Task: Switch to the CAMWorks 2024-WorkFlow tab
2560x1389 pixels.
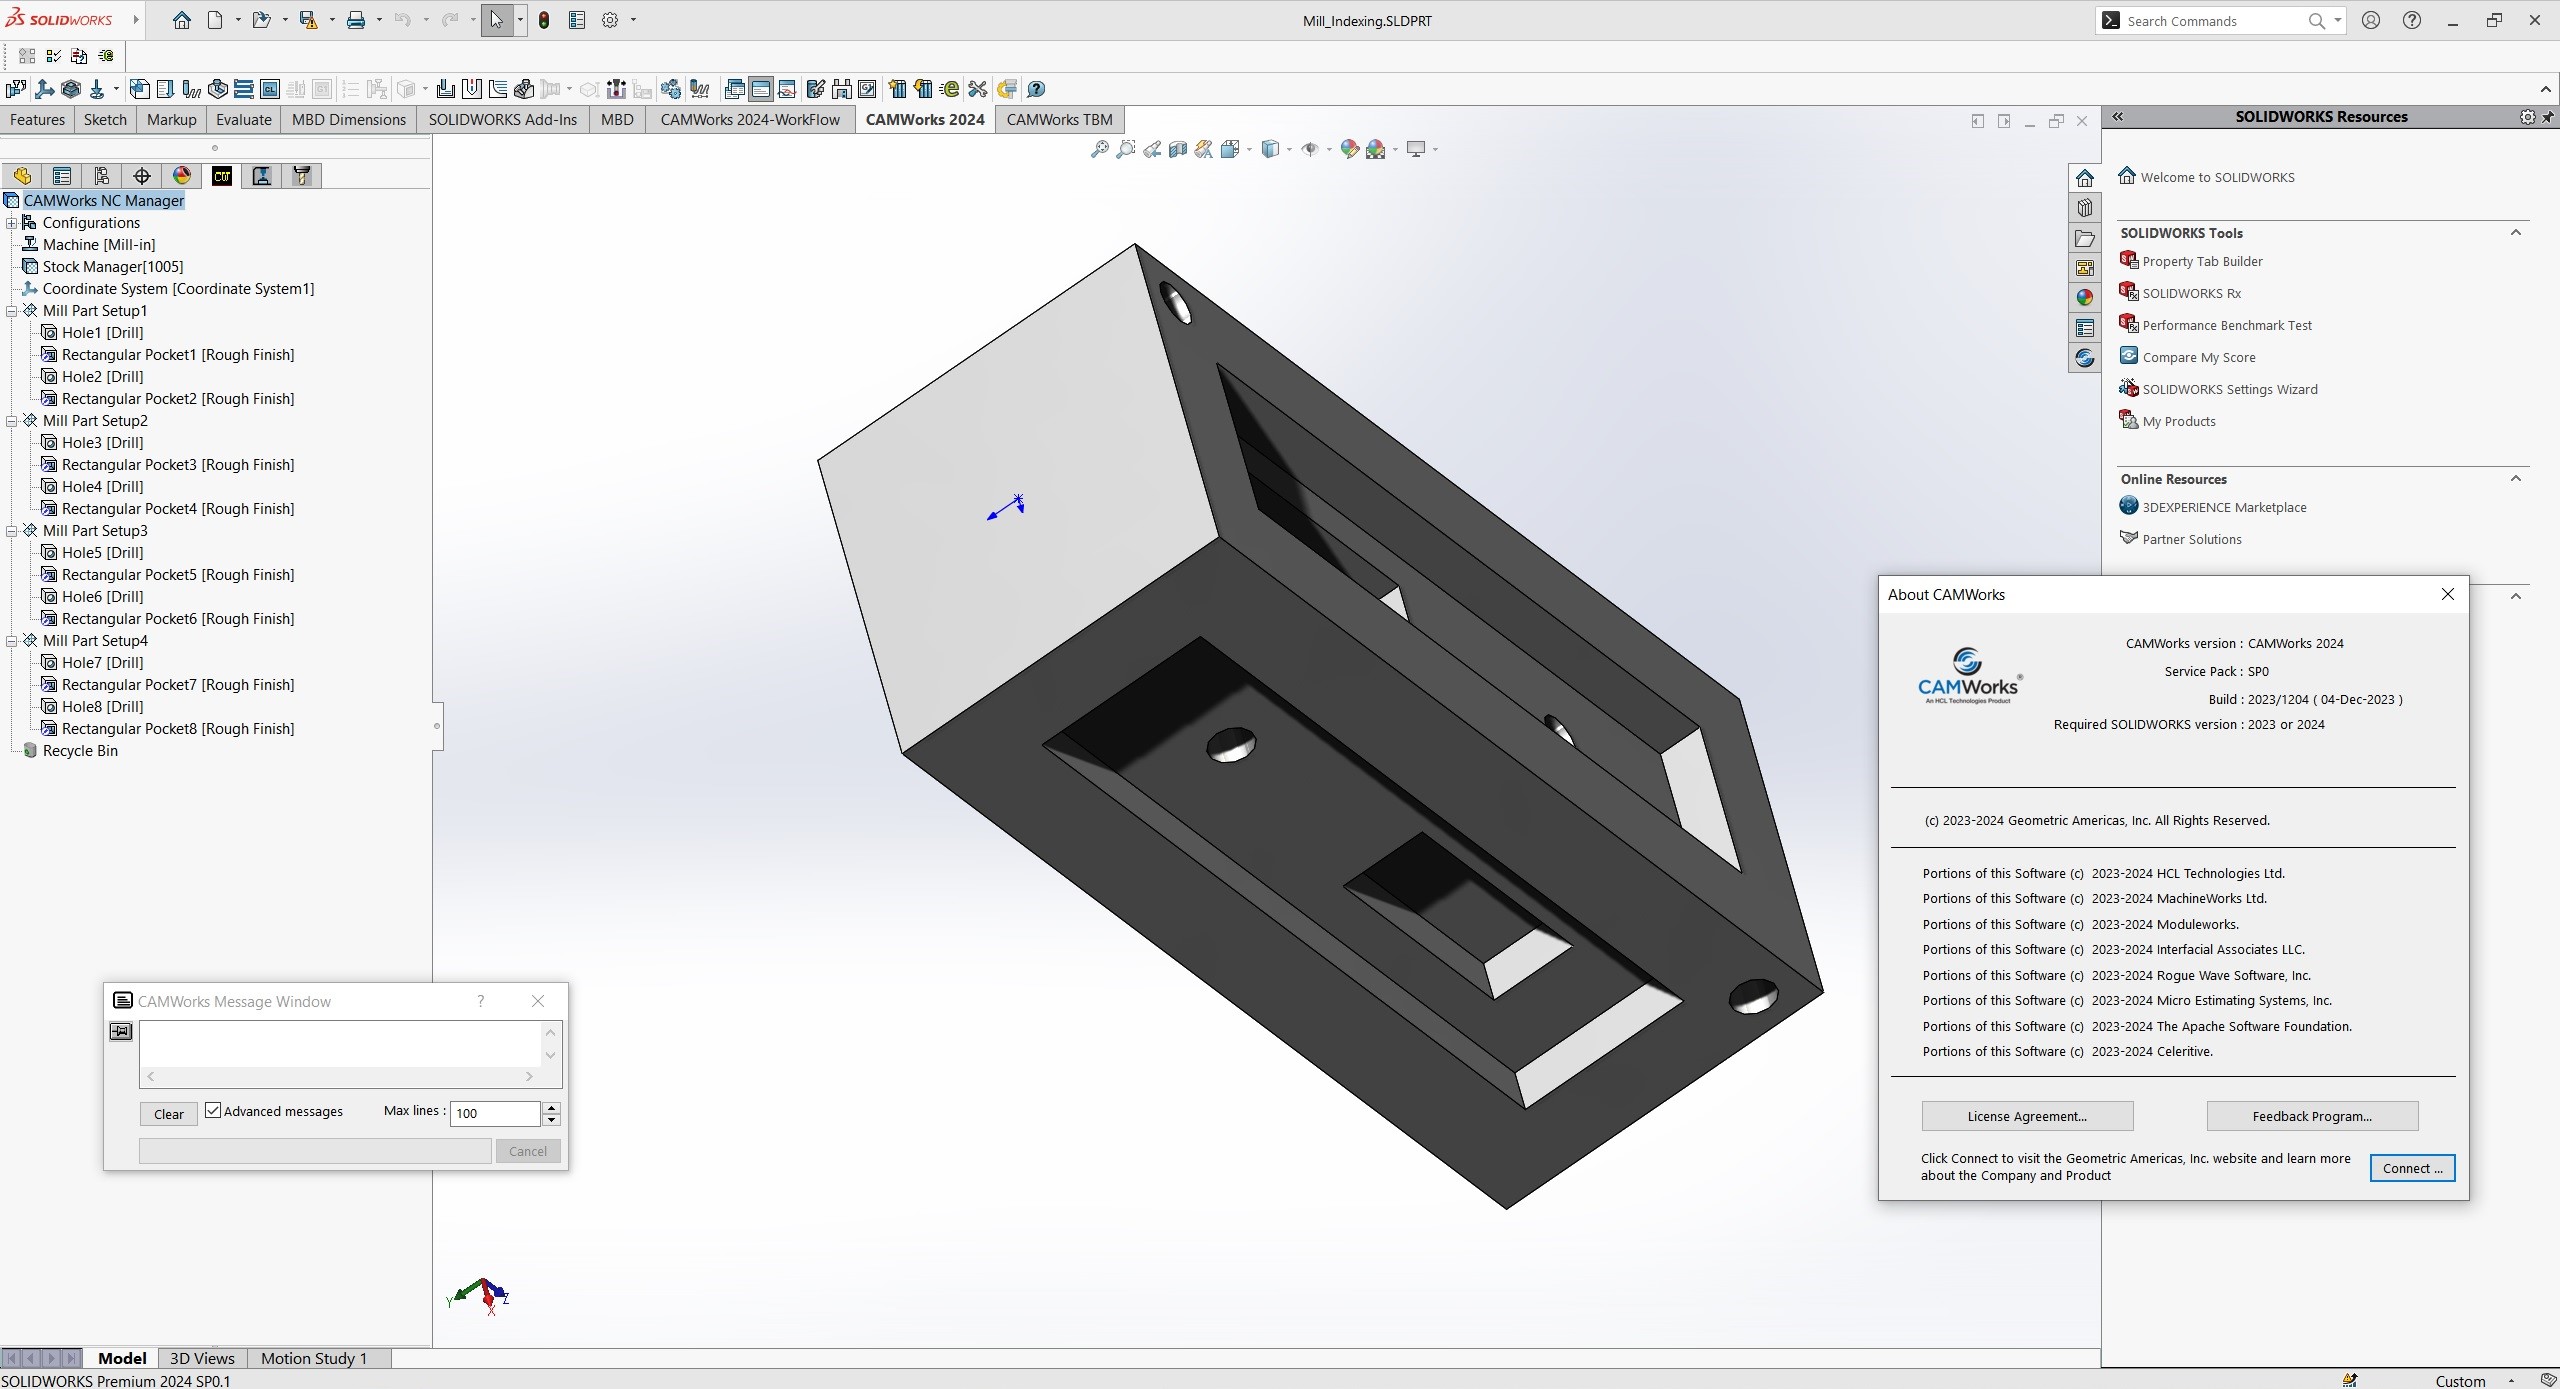Action: [x=750, y=120]
